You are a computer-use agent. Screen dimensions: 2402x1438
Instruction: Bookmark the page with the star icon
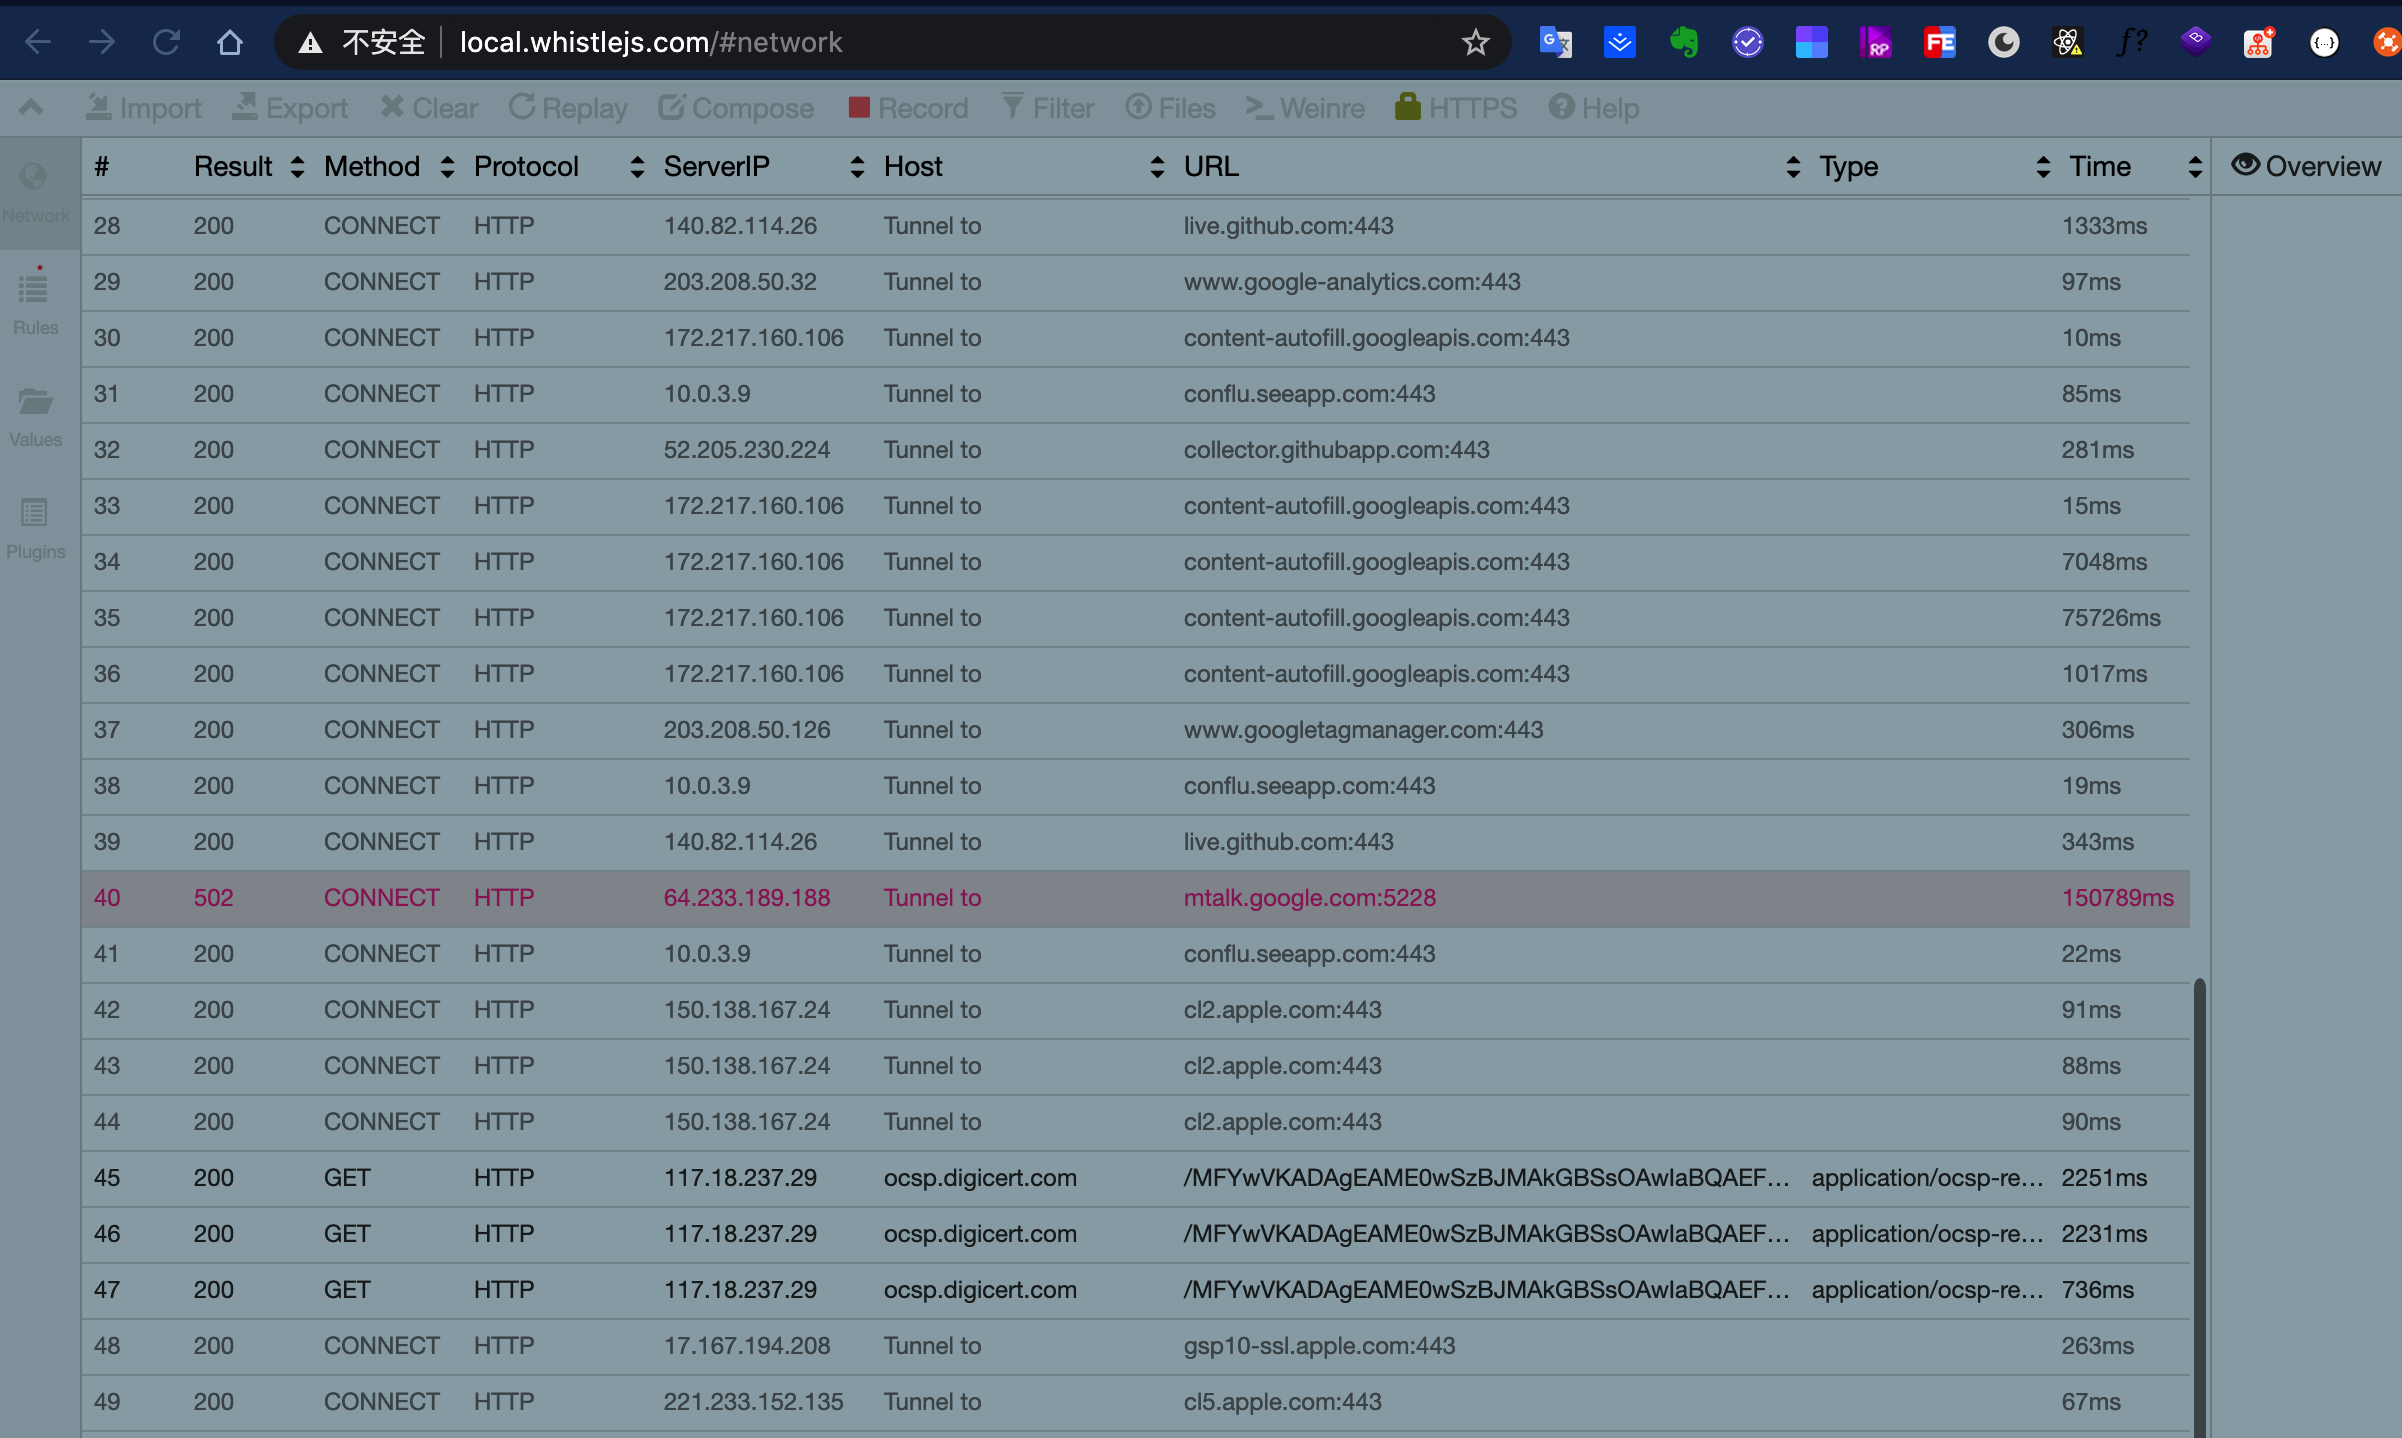1475,42
